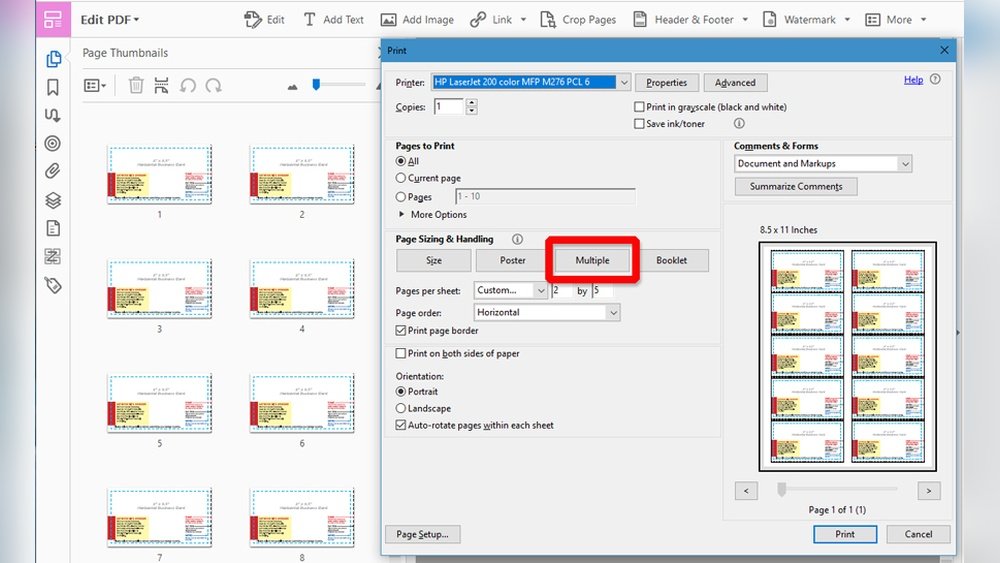Open the Link tool dropdown arrow
The width and height of the screenshot is (1000, 563).
523,20
